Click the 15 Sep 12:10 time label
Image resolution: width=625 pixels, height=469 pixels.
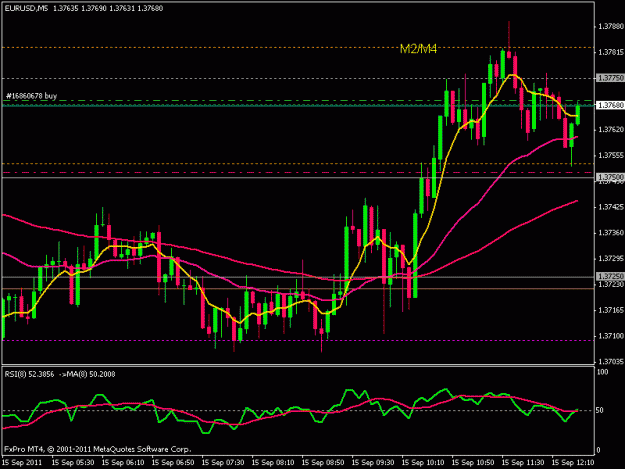point(573,463)
